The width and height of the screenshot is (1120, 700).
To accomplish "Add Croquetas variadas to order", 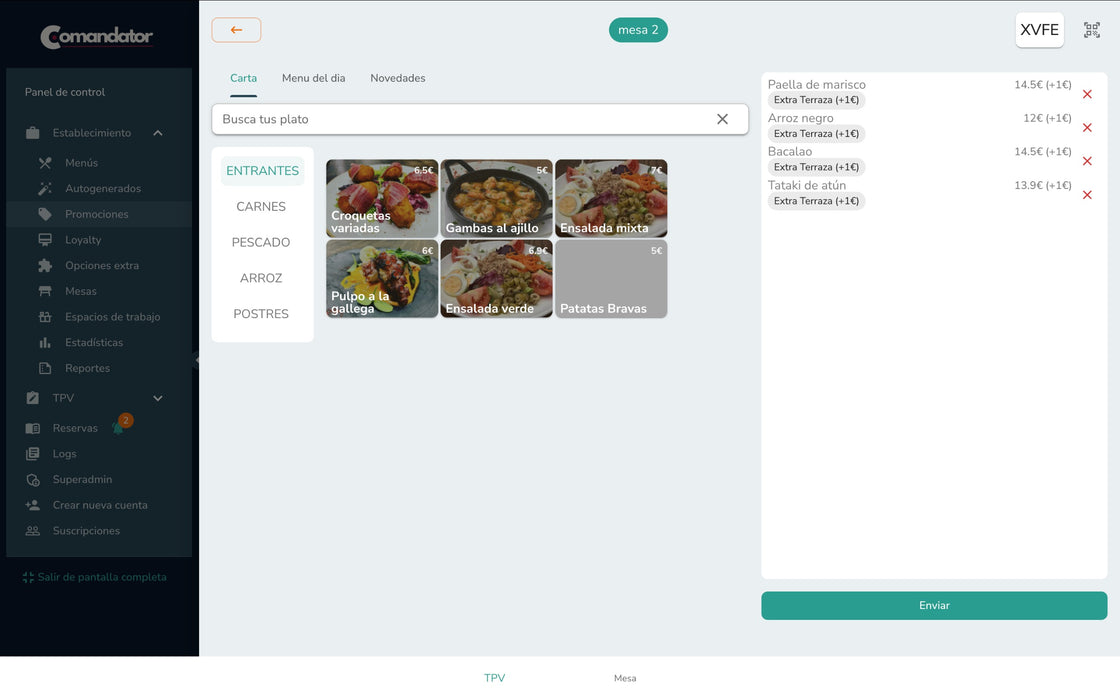I will [x=382, y=199].
